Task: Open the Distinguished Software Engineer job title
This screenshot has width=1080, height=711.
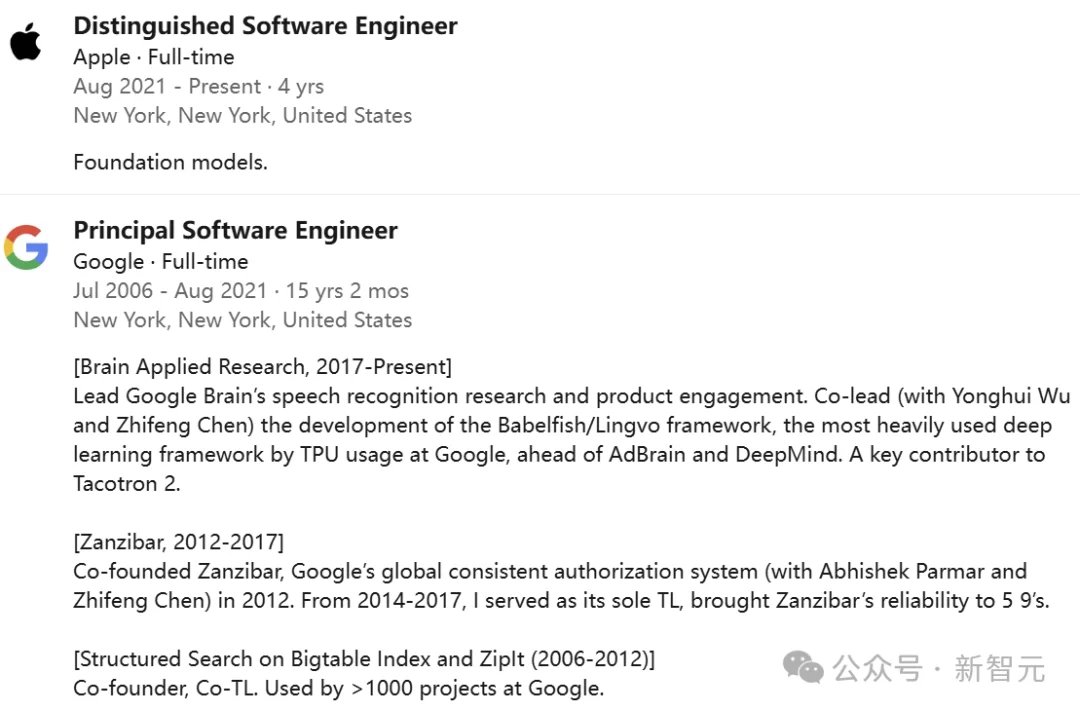Action: click(265, 26)
